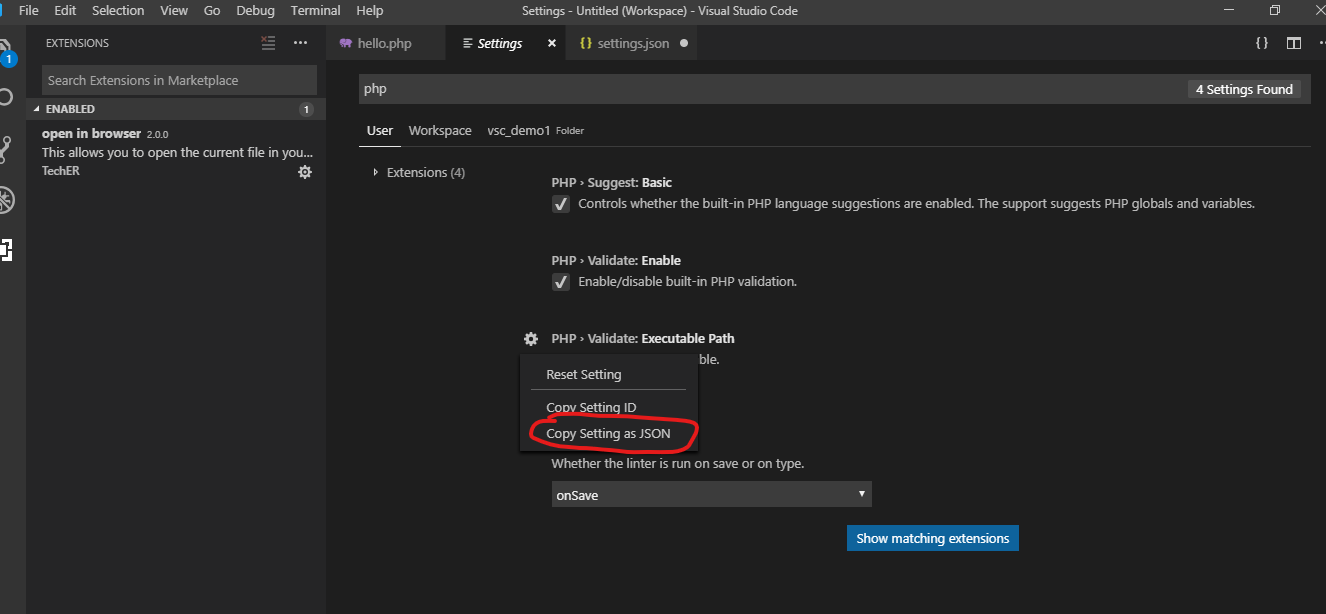
Task: Click the EXTENSIONS panel header title
Action: [77, 43]
